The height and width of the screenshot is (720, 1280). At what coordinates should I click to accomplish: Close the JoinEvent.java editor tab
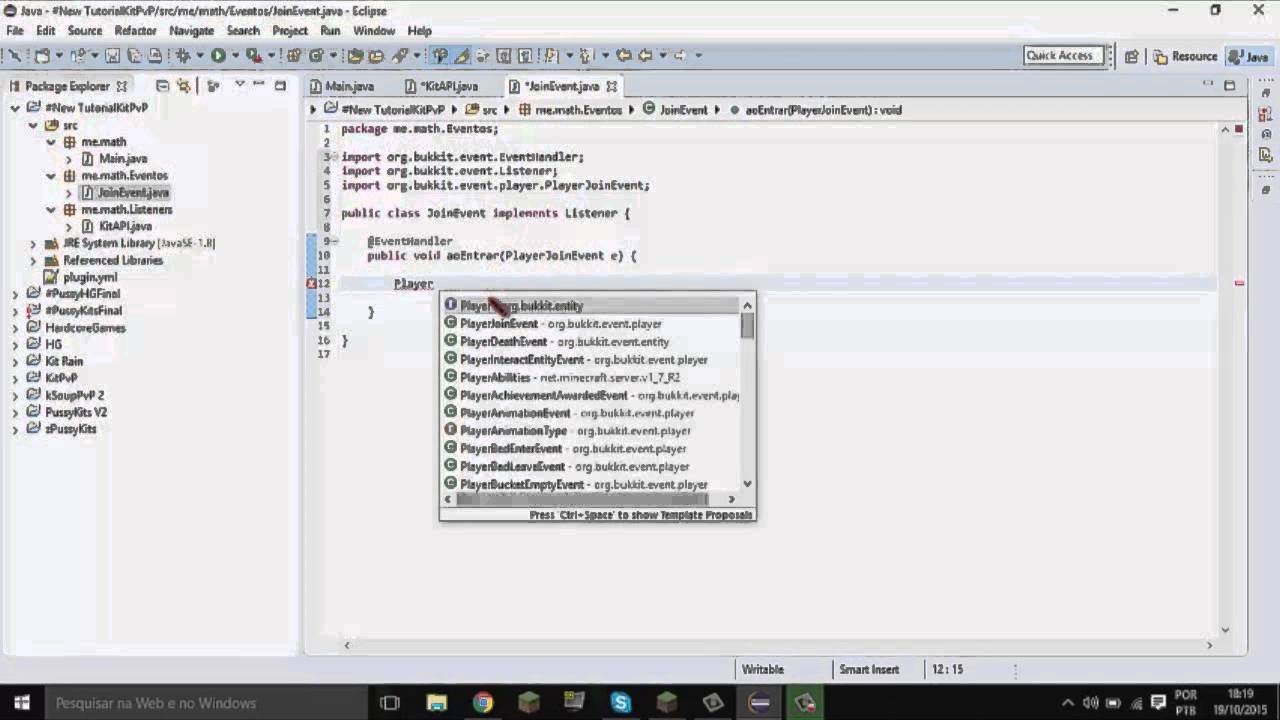click(611, 86)
